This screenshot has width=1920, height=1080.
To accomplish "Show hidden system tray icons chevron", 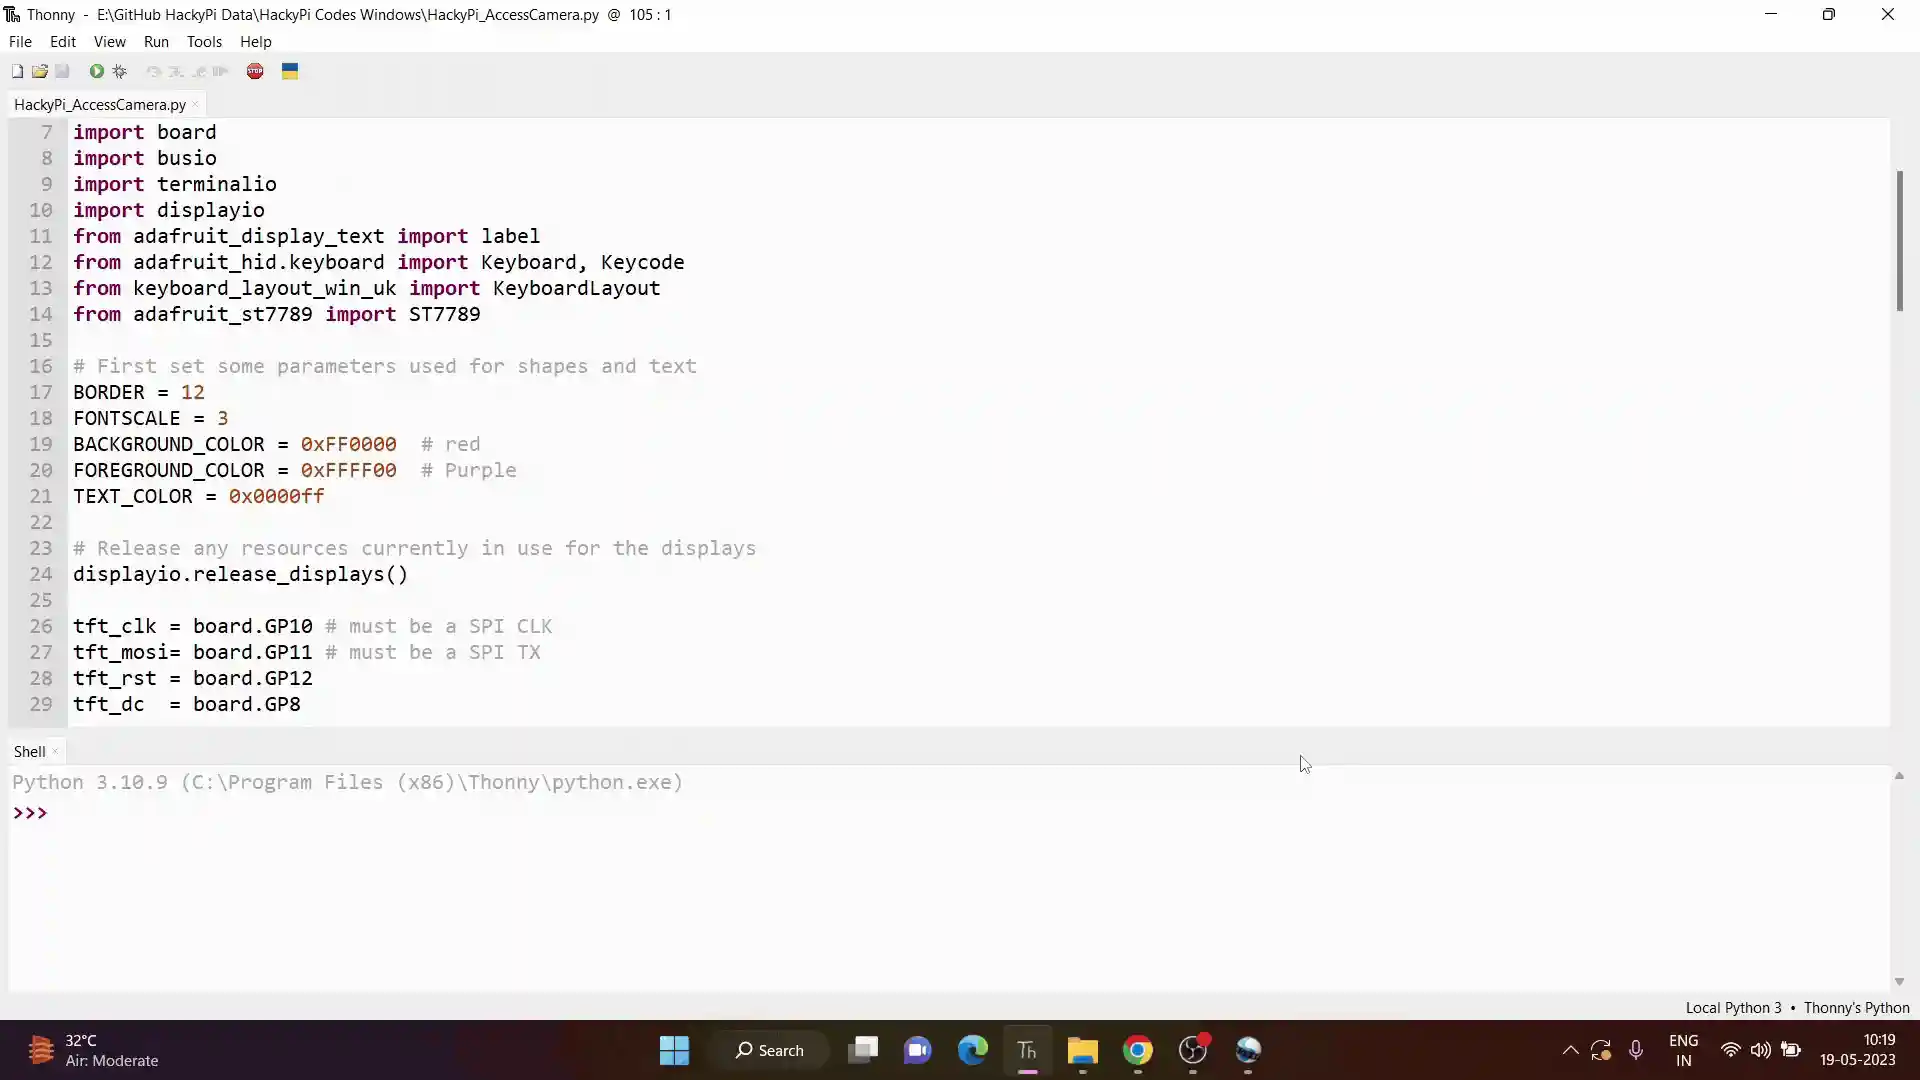I will coord(1570,1050).
